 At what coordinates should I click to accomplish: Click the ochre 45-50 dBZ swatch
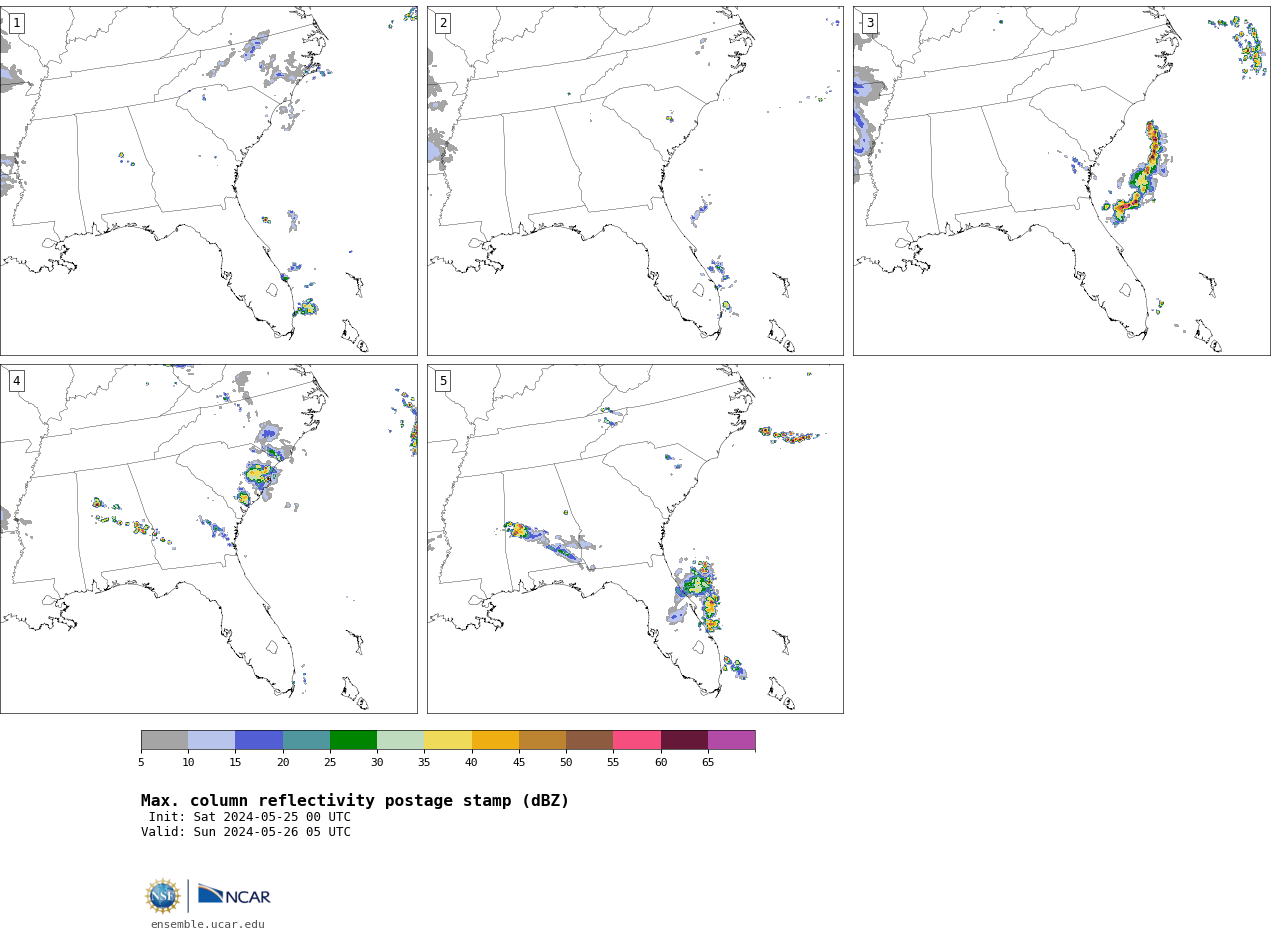(542, 740)
